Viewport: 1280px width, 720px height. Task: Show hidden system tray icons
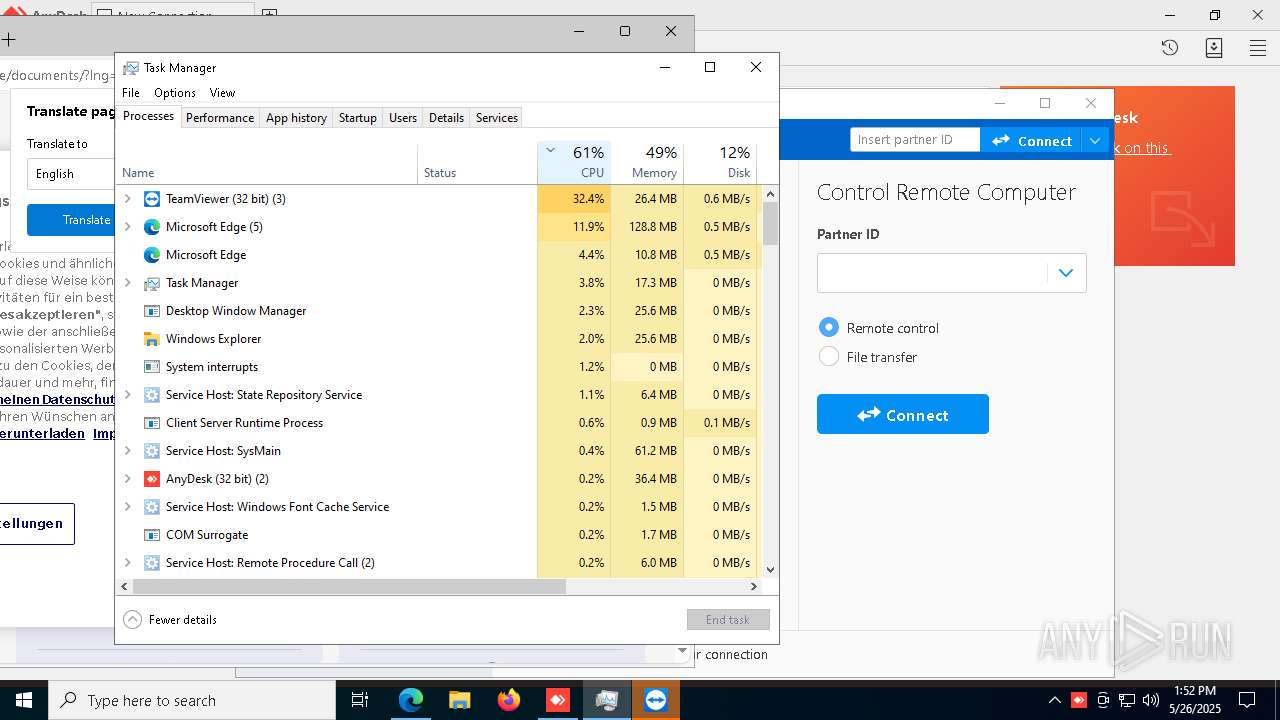coord(1055,700)
